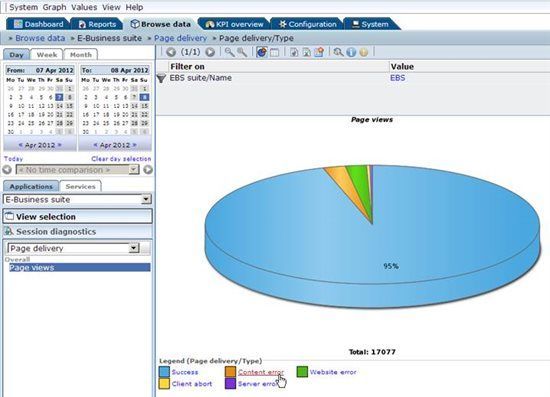550x397 pixels.
Task: Open the KPI overview tab
Action: 234,24
